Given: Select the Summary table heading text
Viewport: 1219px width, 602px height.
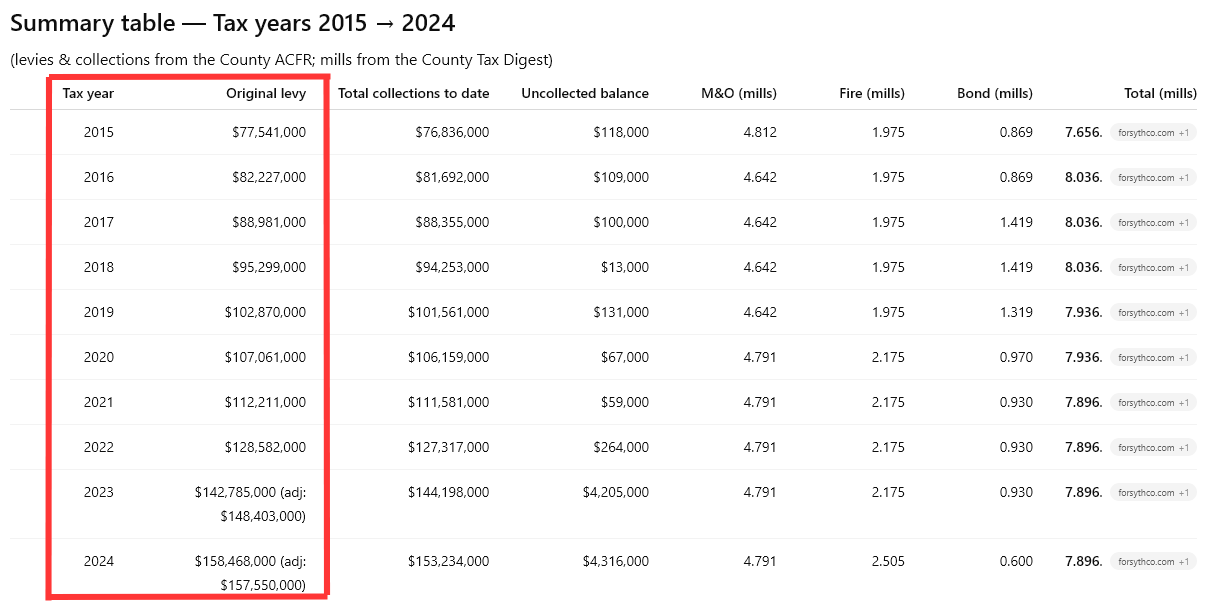Looking at the screenshot, I should (233, 23).
